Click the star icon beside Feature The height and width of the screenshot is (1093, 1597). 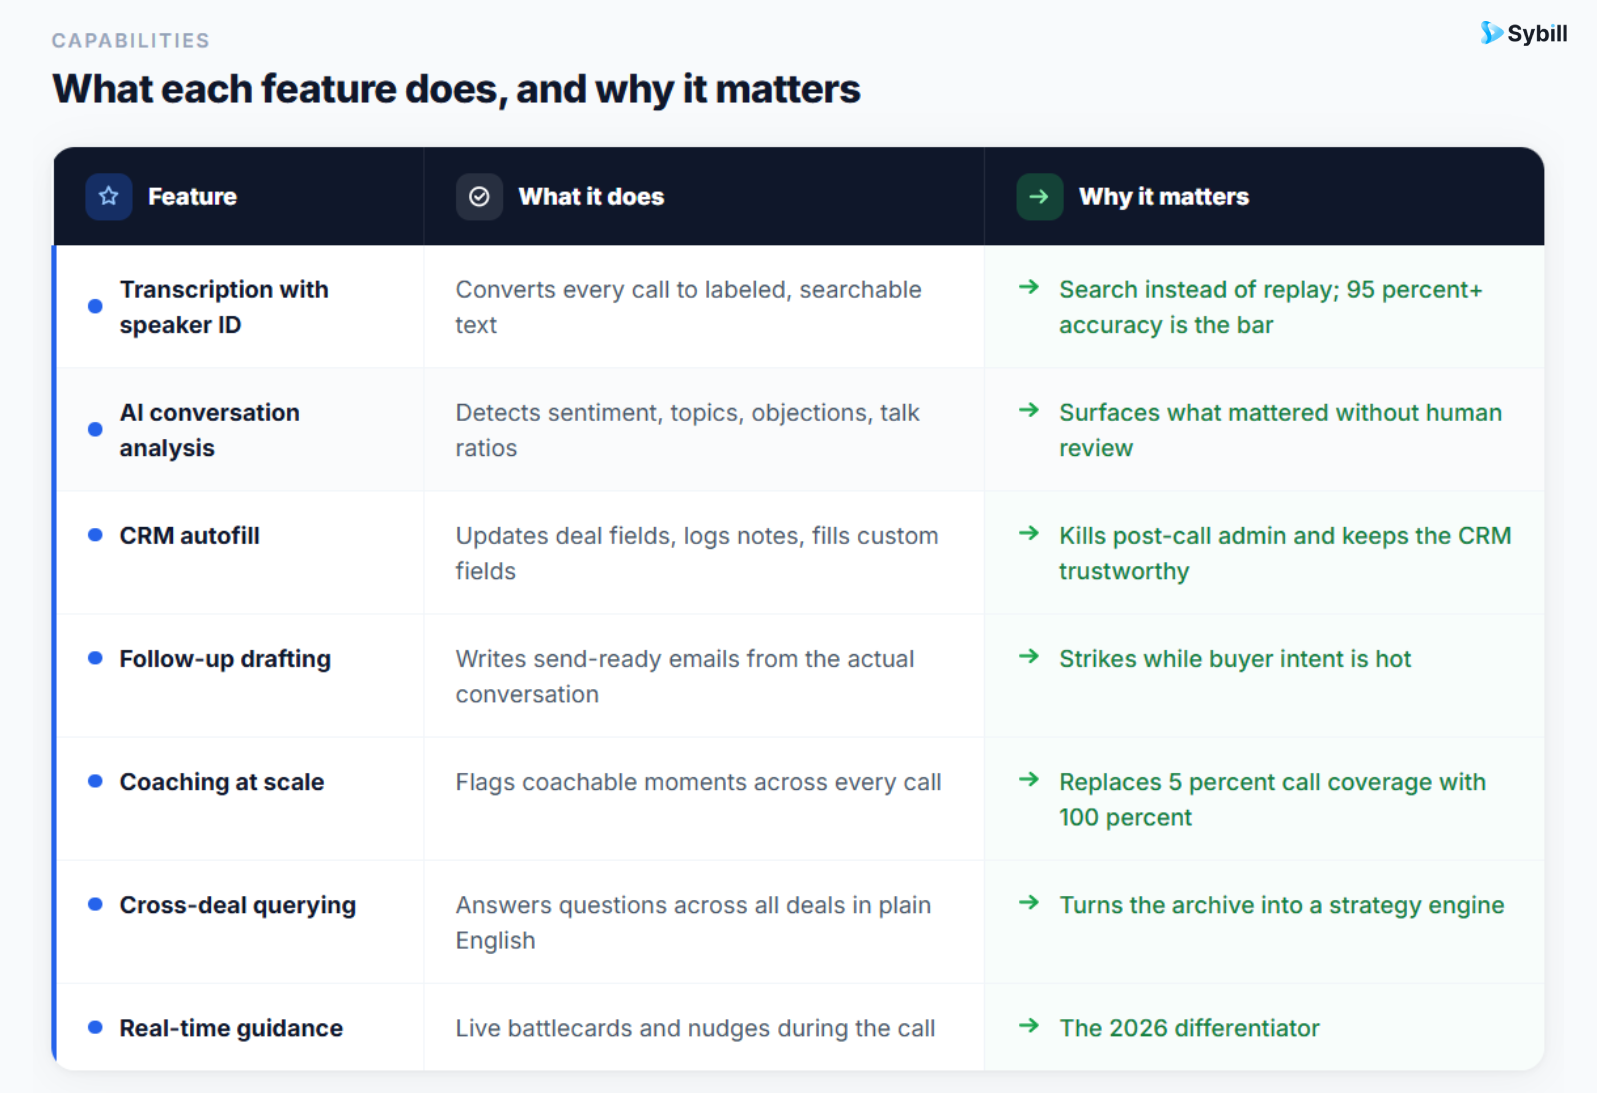pos(109,196)
